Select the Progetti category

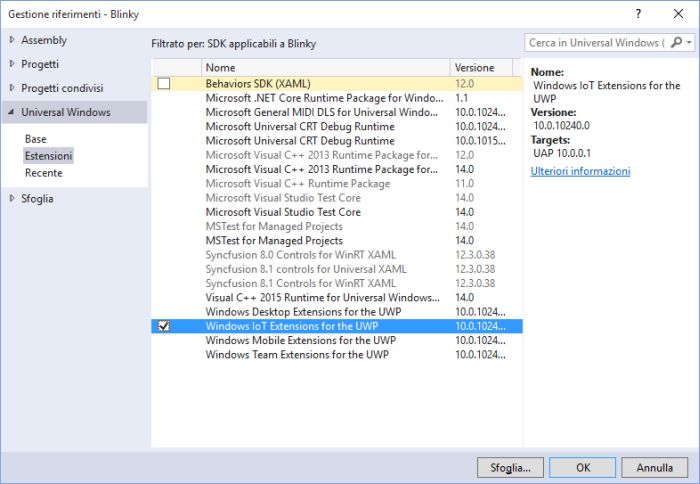tap(40, 64)
